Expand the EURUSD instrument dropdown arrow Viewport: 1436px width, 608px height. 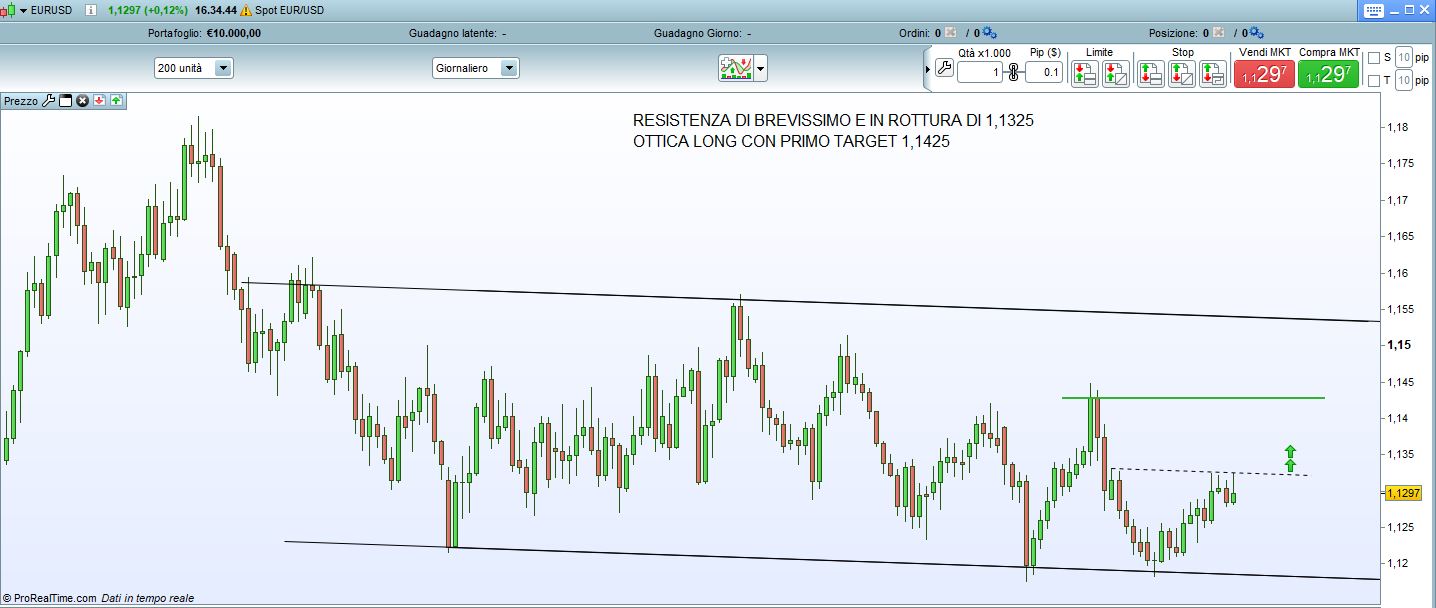click(24, 10)
